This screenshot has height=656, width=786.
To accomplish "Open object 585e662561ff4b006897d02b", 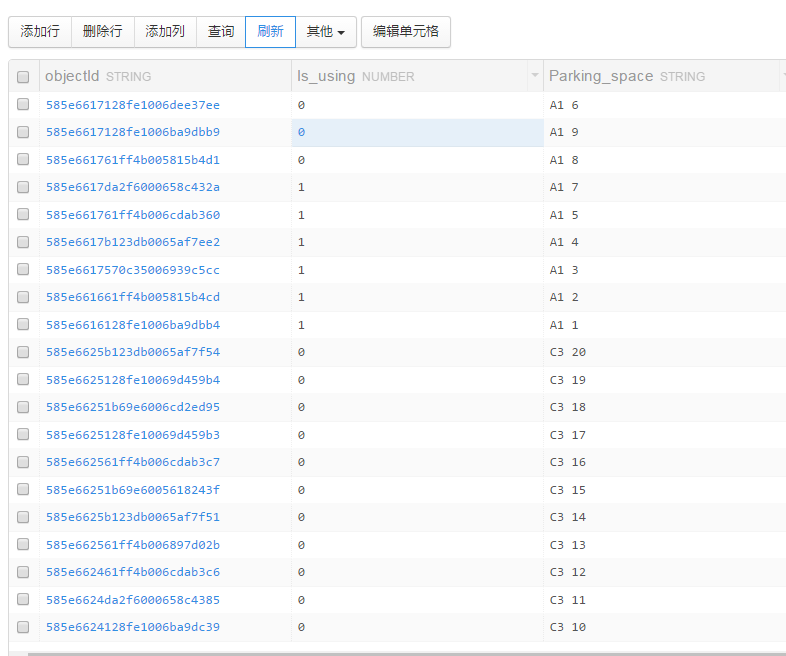I will [x=133, y=545].
